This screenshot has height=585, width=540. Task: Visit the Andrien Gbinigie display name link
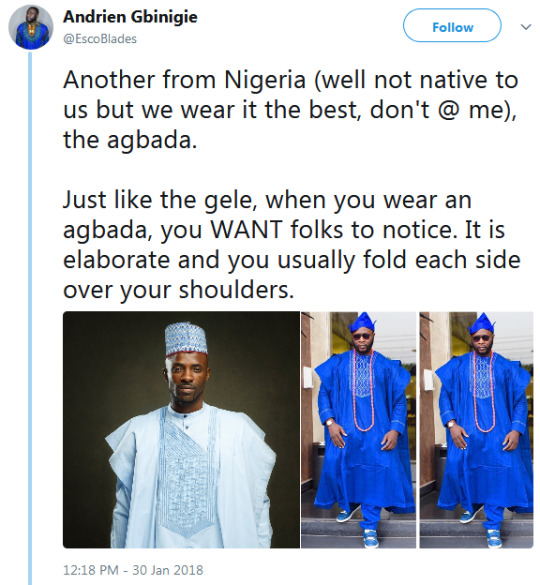(x=130, y=17)
